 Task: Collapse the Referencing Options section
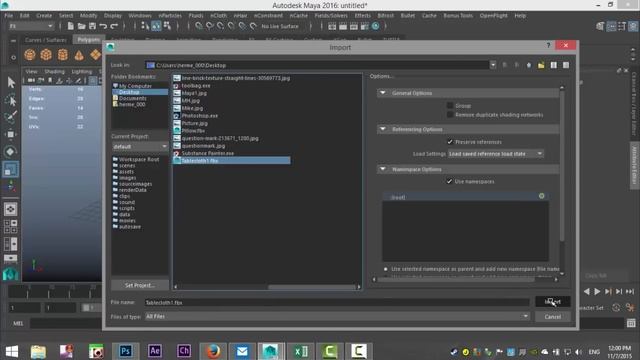point(383,129)
